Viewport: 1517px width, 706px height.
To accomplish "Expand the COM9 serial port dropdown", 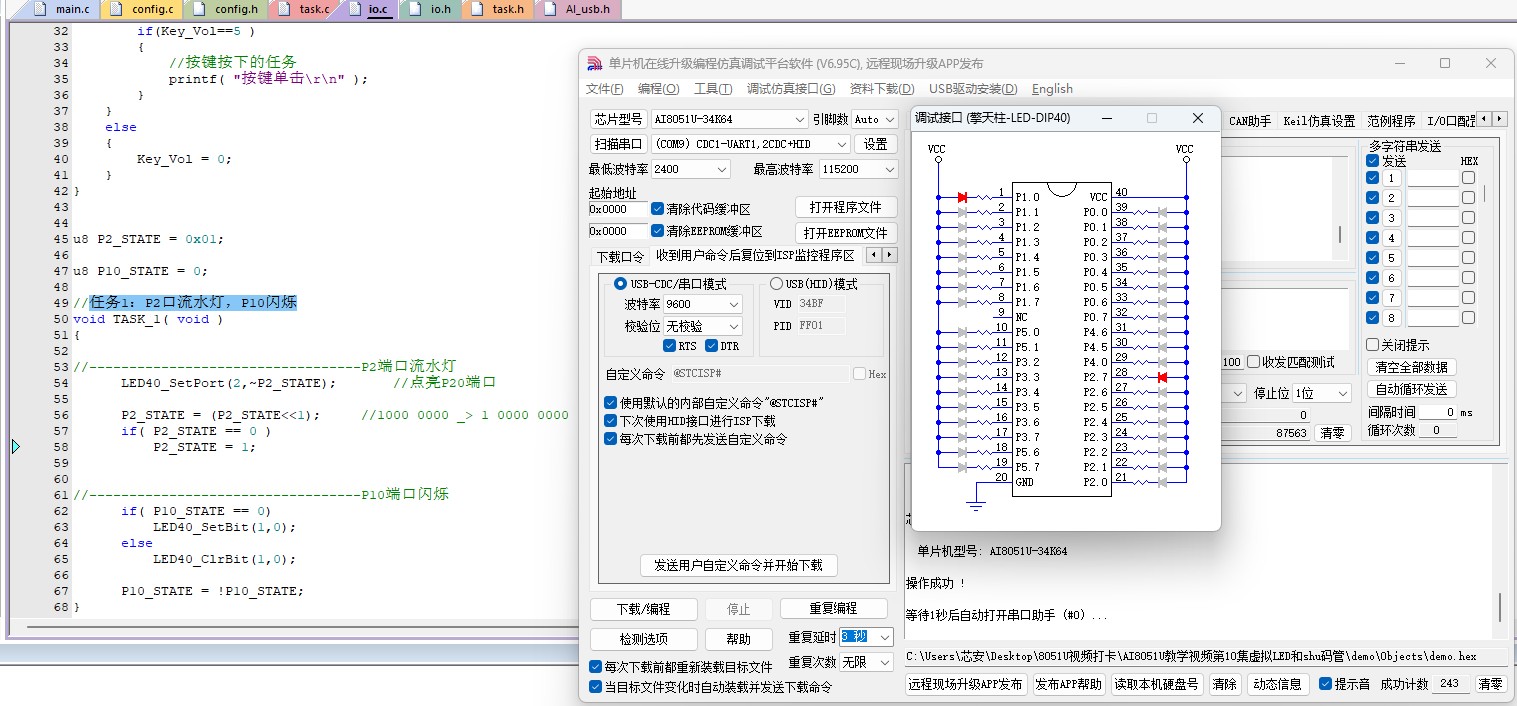I will click(750, 144).
